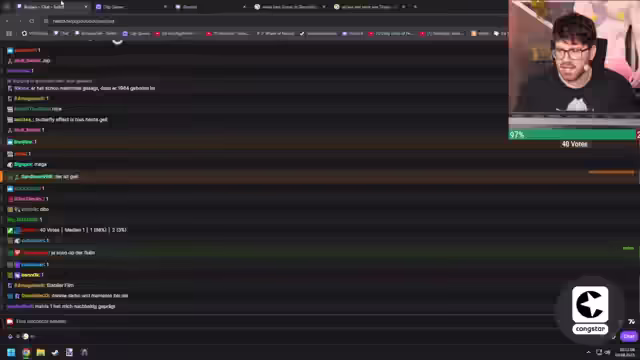
Task: Open Google Chrome from taskbar
Action: [x=26, y=352]
